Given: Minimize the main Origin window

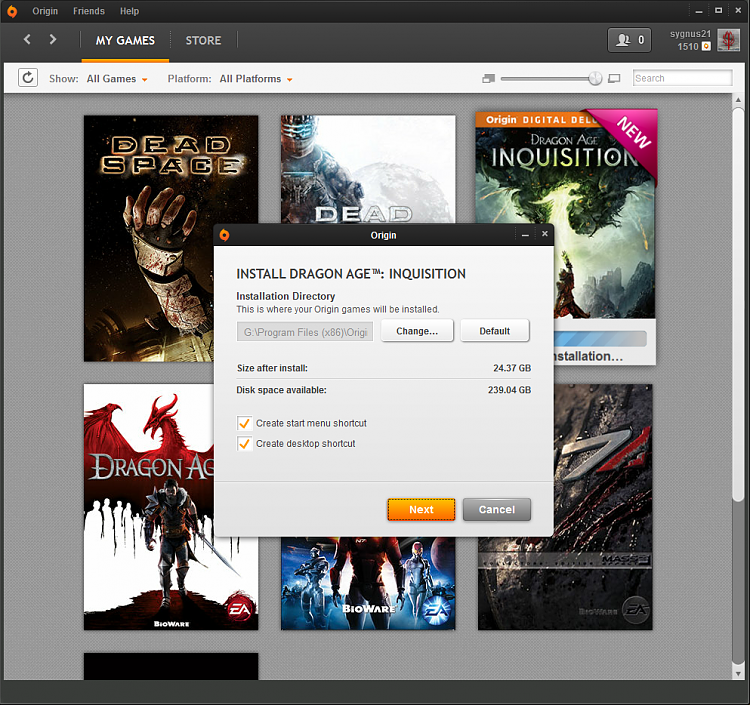Looking at the screenshot, I should point(699,11).
